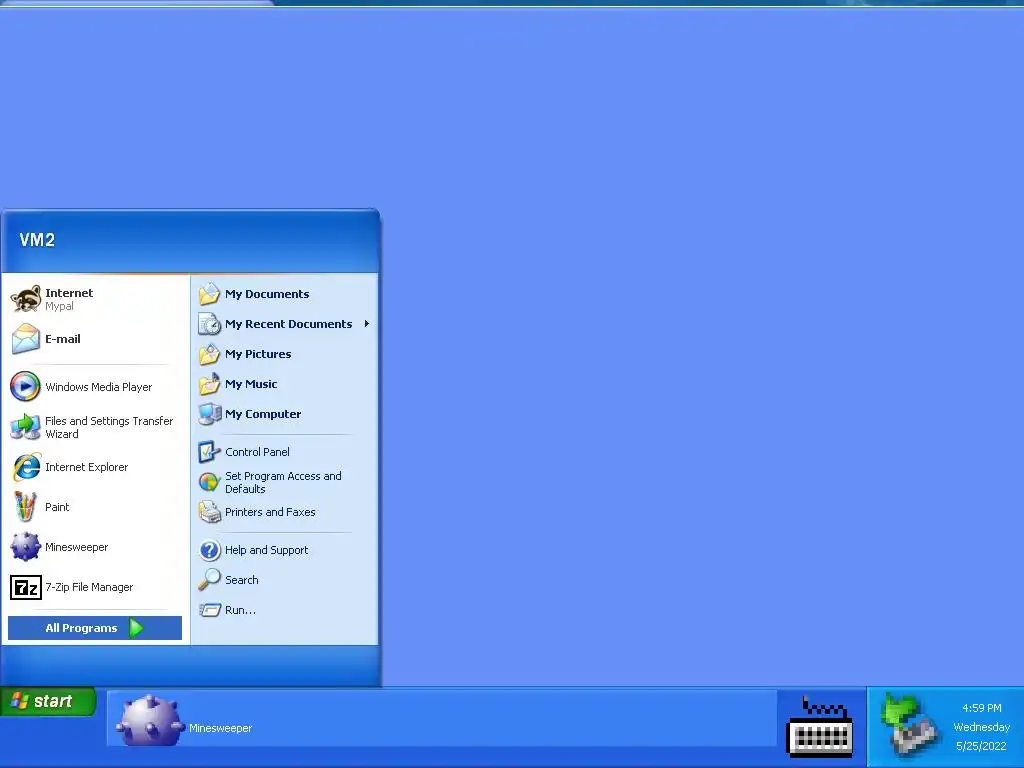Open Files and Settings Transfer Wizard icon
This screenshot has height=768, width=1024.
tap(25, 427)
